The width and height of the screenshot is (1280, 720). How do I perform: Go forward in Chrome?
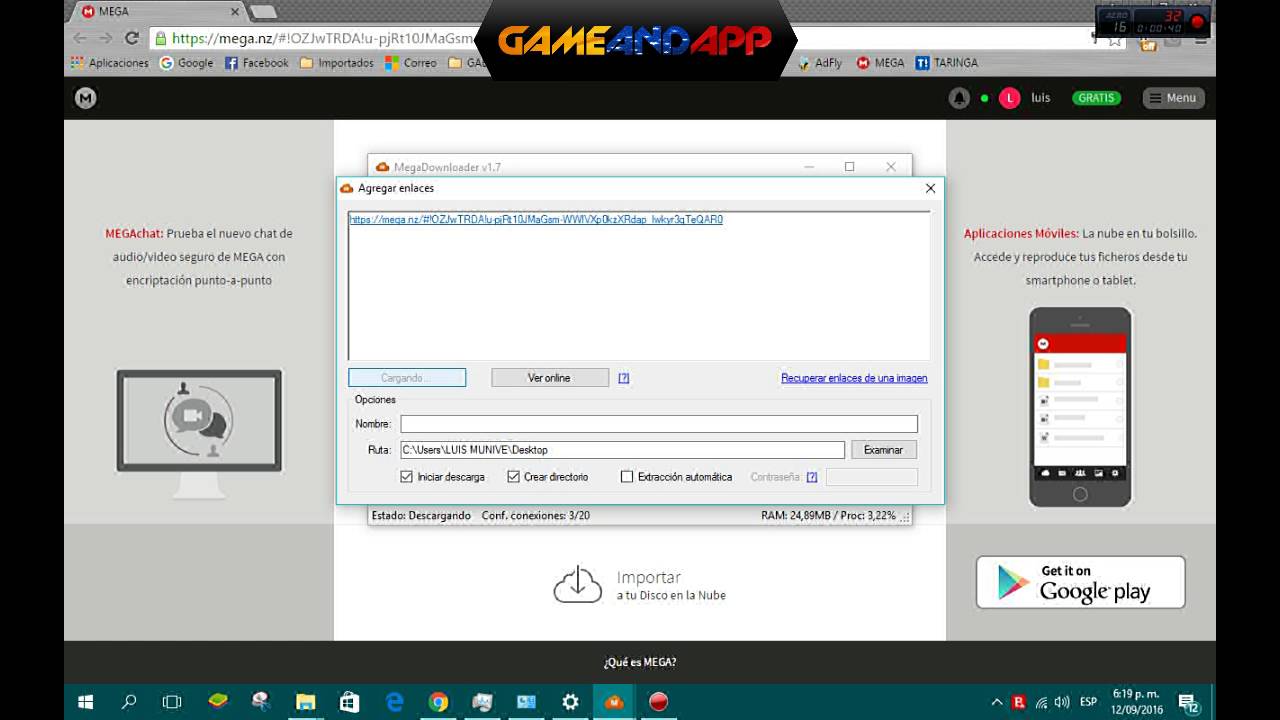[x=105, y=38]
